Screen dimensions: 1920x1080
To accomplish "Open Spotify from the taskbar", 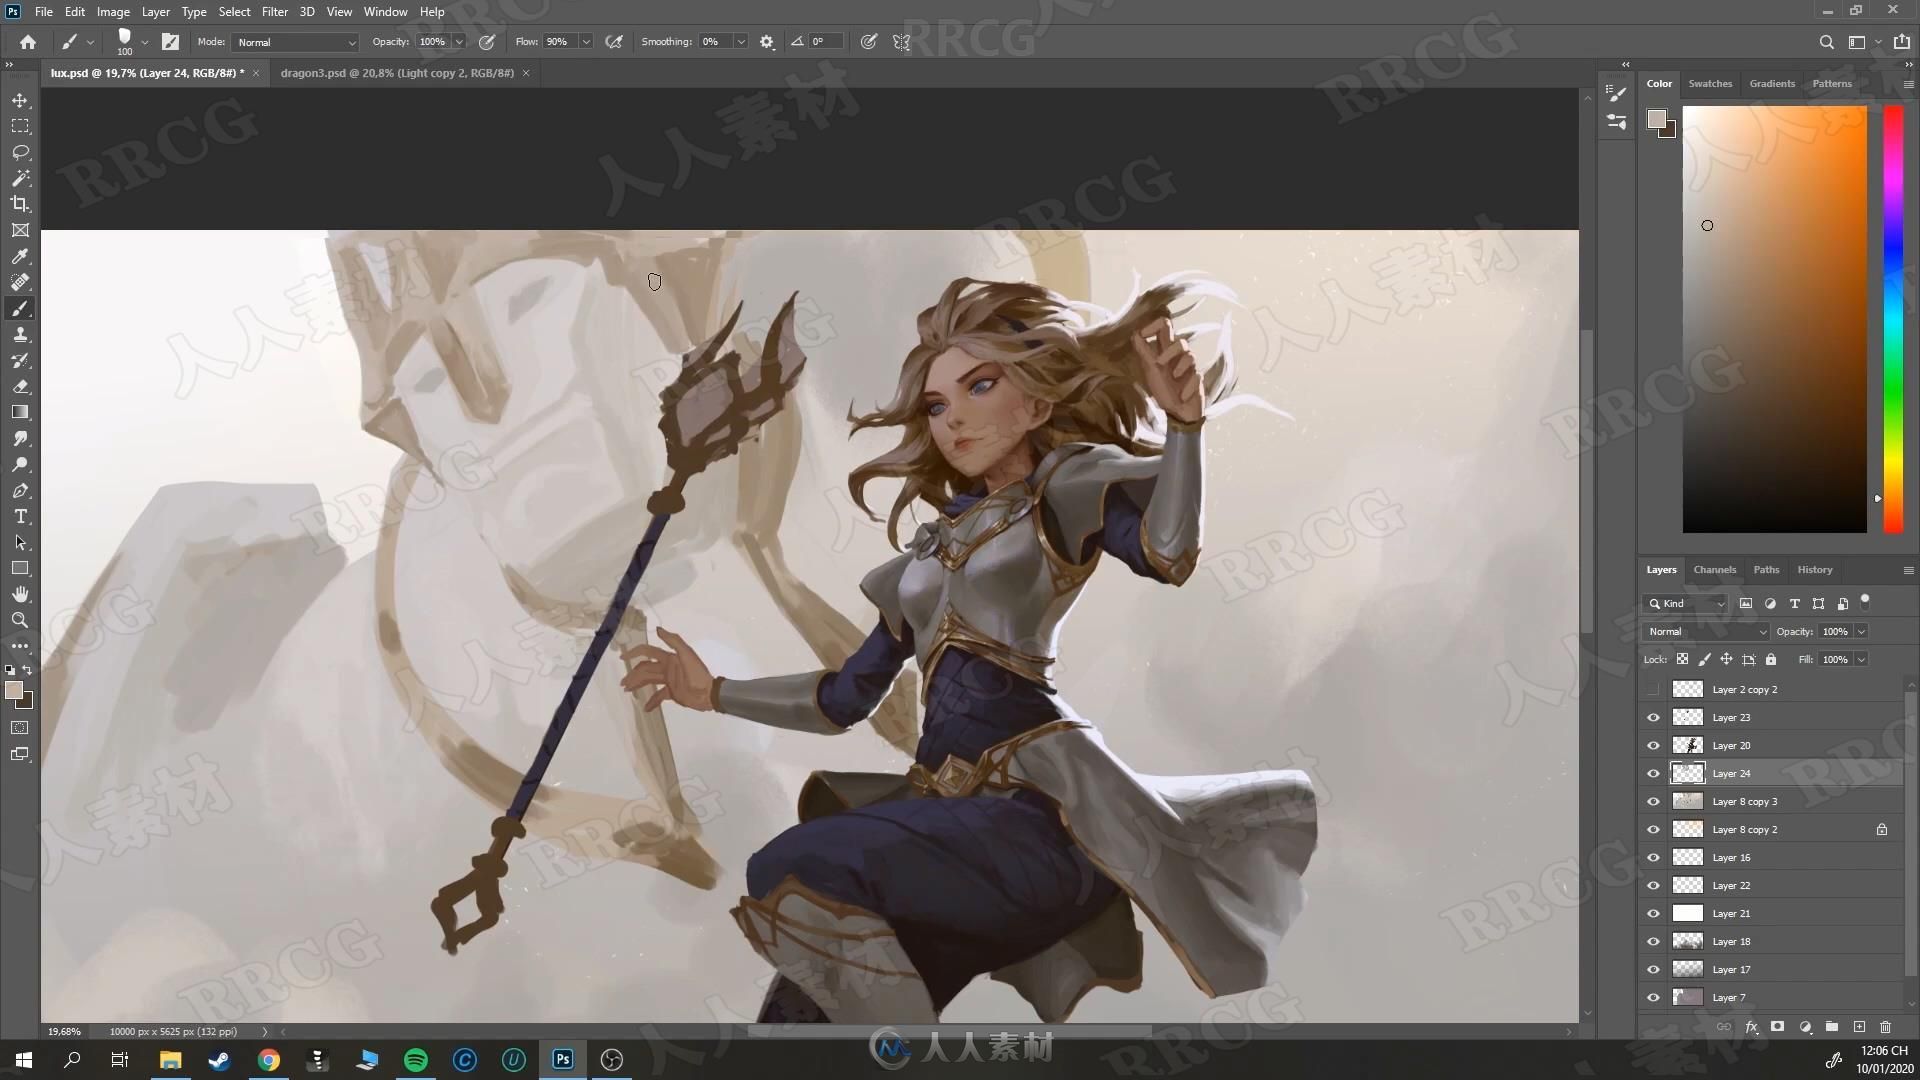I will point(416,1060).
